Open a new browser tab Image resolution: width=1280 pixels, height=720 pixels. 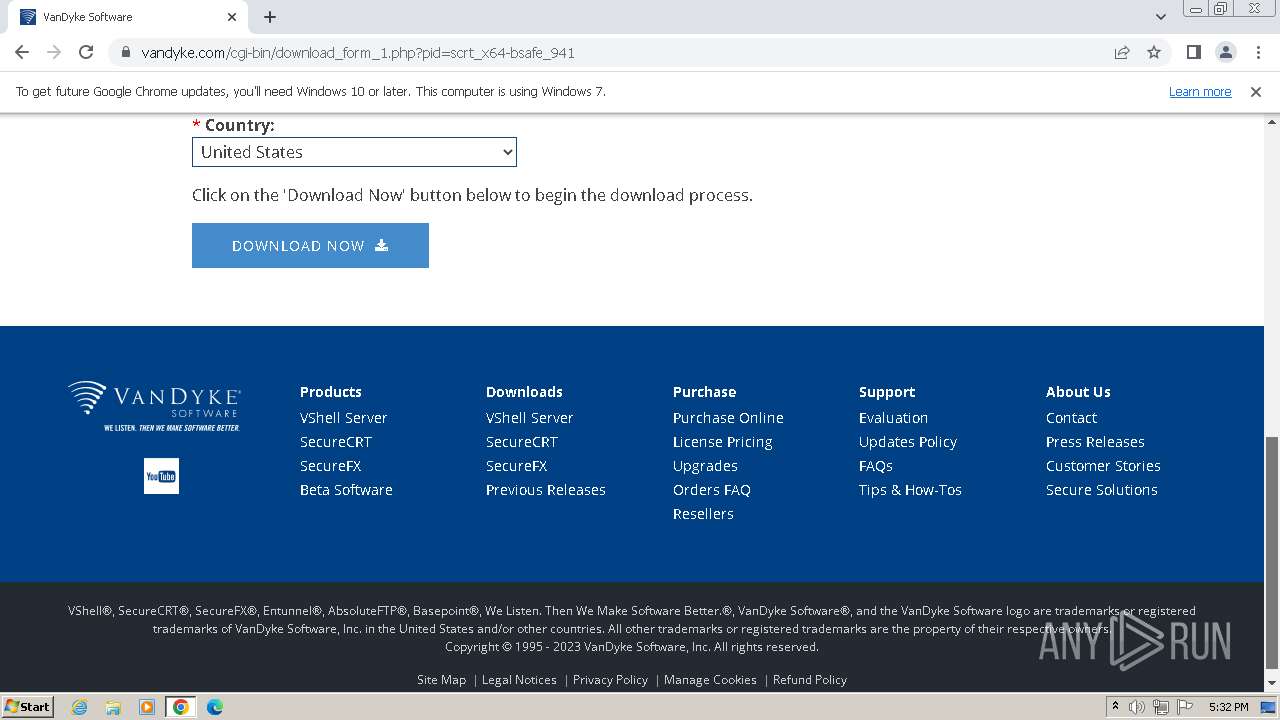pos(270,17)
